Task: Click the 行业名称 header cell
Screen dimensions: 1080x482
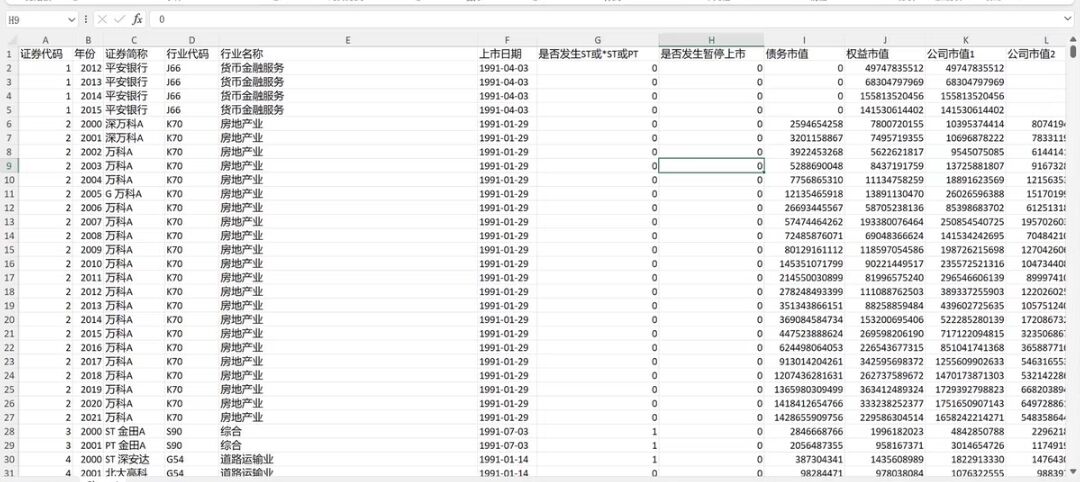Action: point(348,54)
